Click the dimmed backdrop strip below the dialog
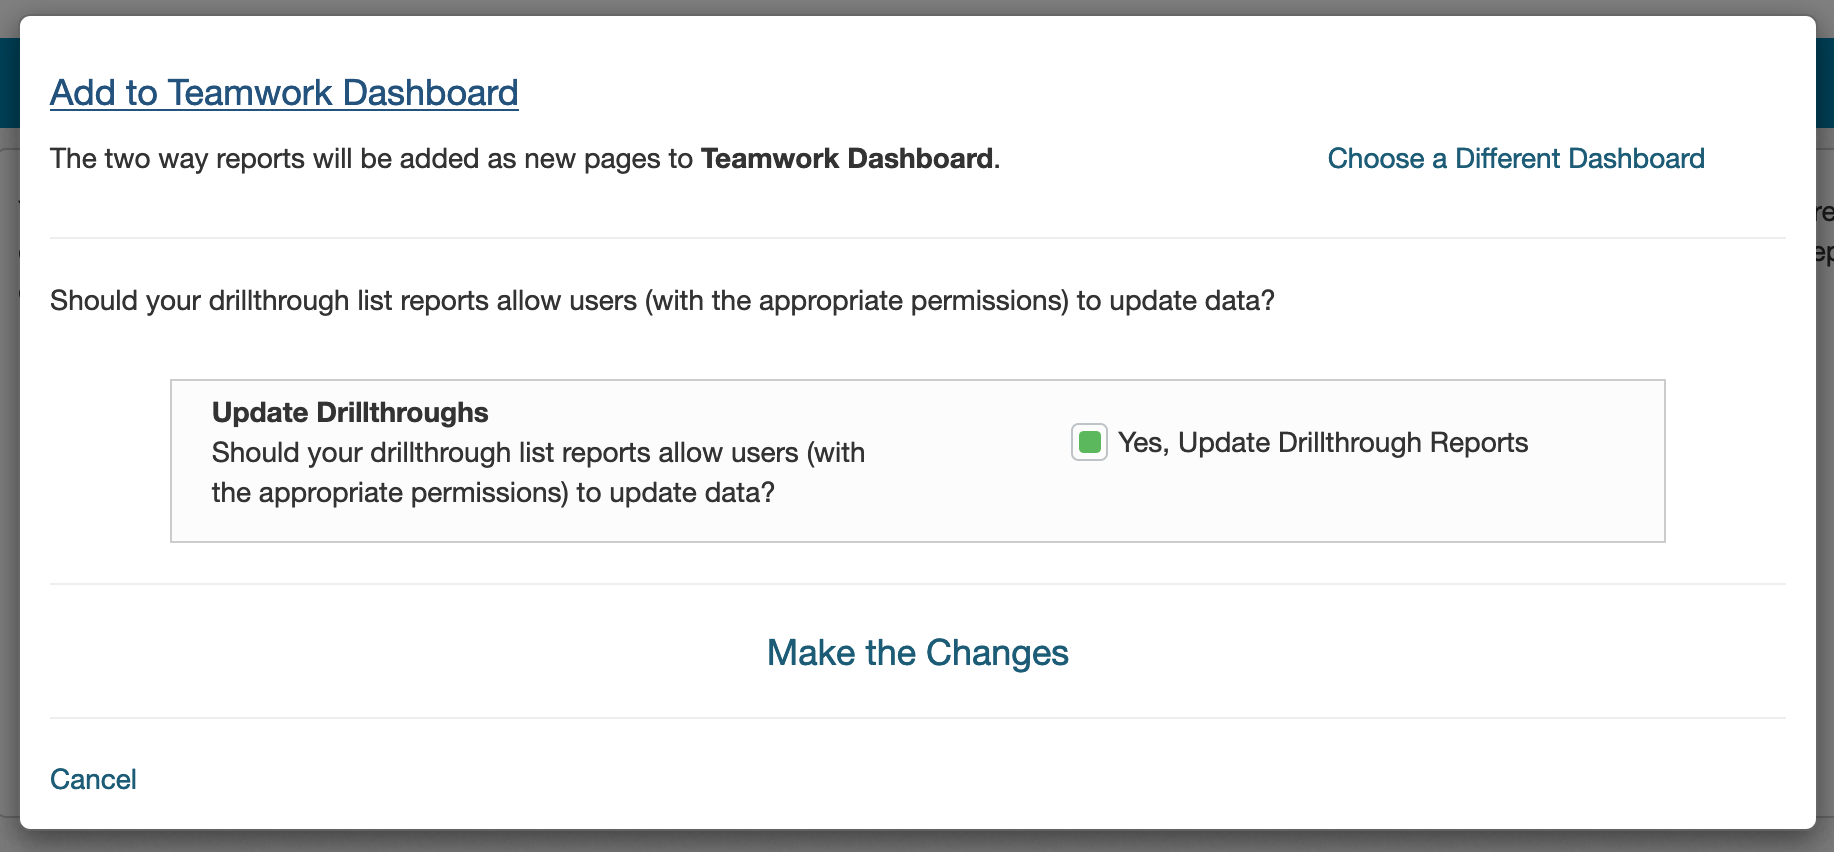 pyautogui.click(x=917, y=842)
